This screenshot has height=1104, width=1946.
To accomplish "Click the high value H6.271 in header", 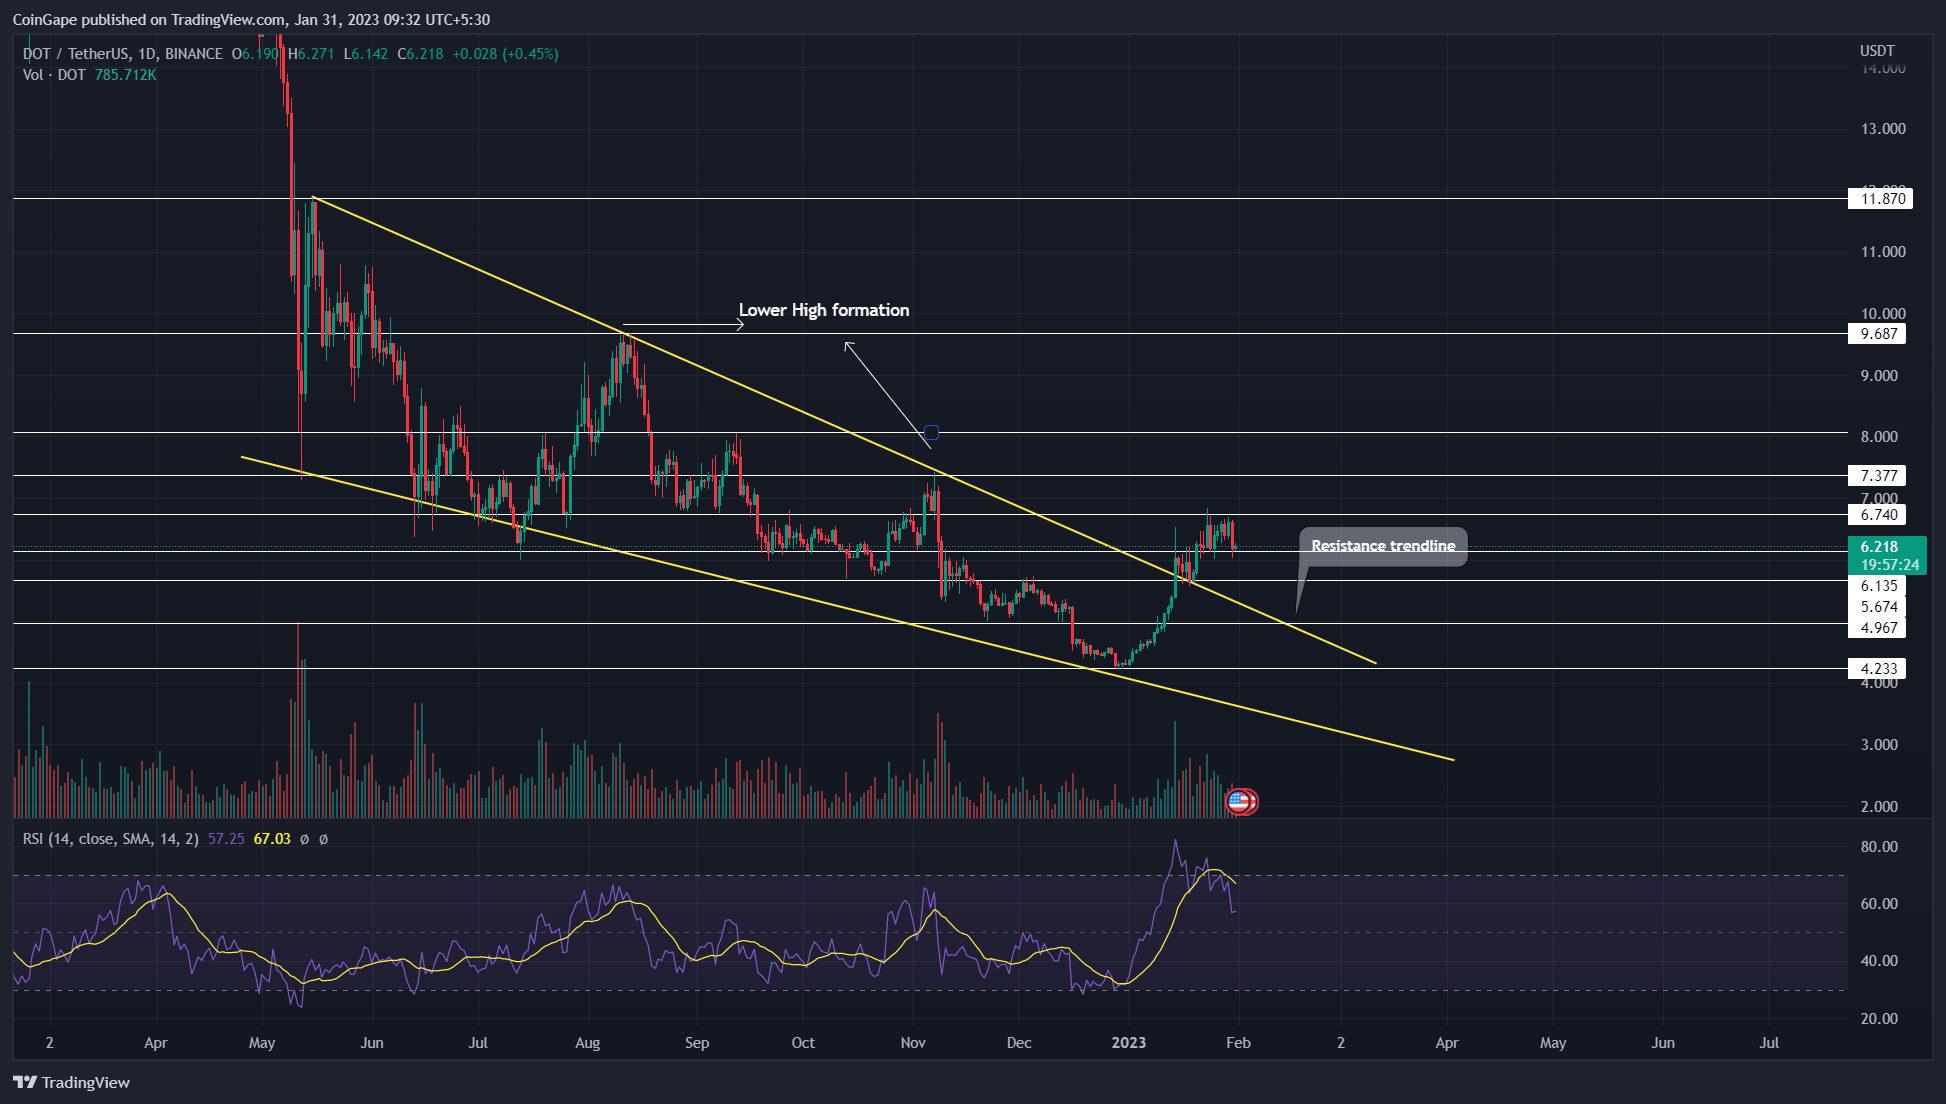I will [311, 54].
